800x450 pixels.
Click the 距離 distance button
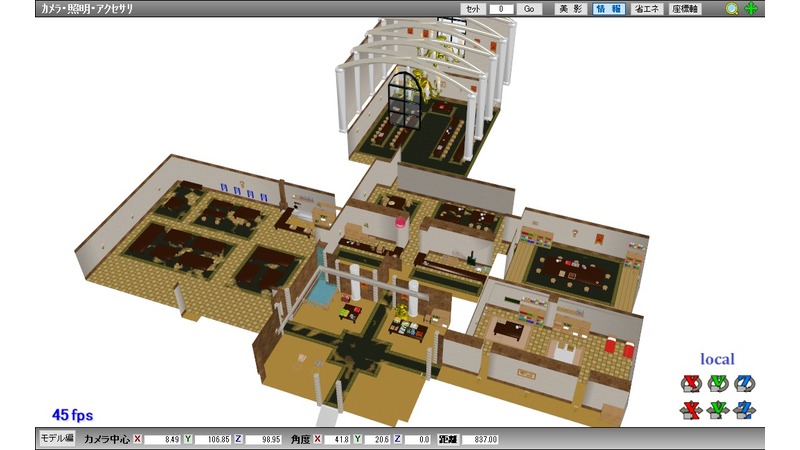coord(447,439)
